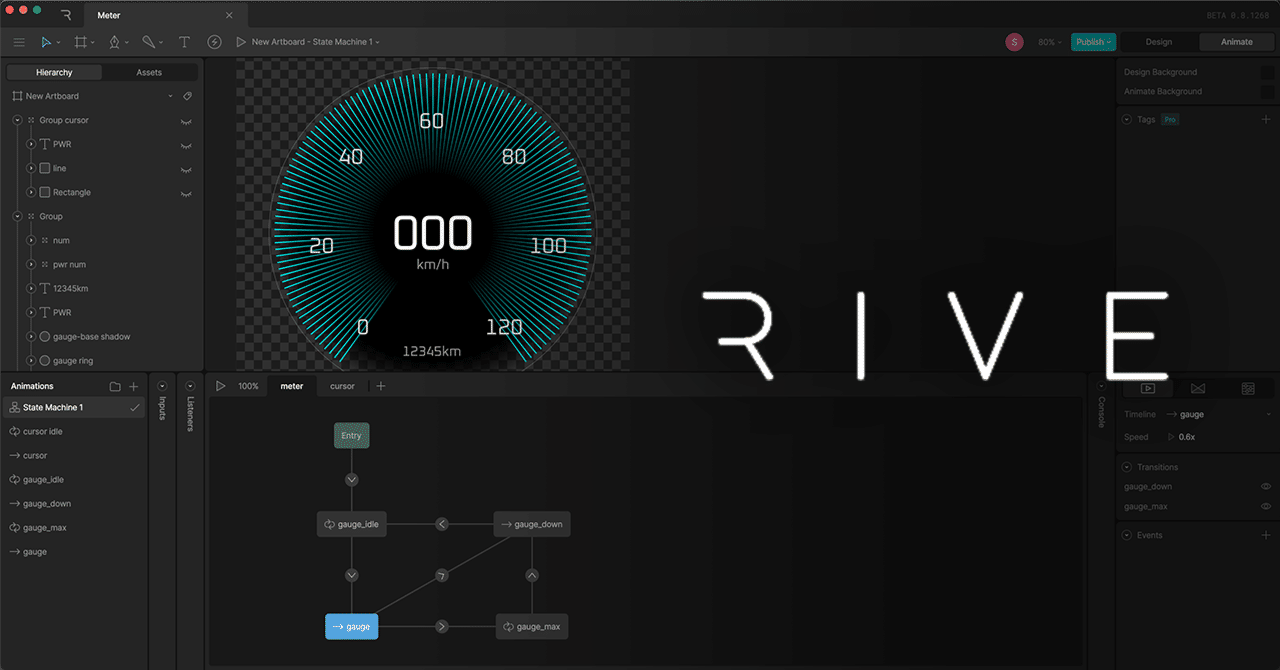Image resolution: width=1280 pixels, height=670 pixels.
Task: Select the Text tool
Action: (184, 42)
